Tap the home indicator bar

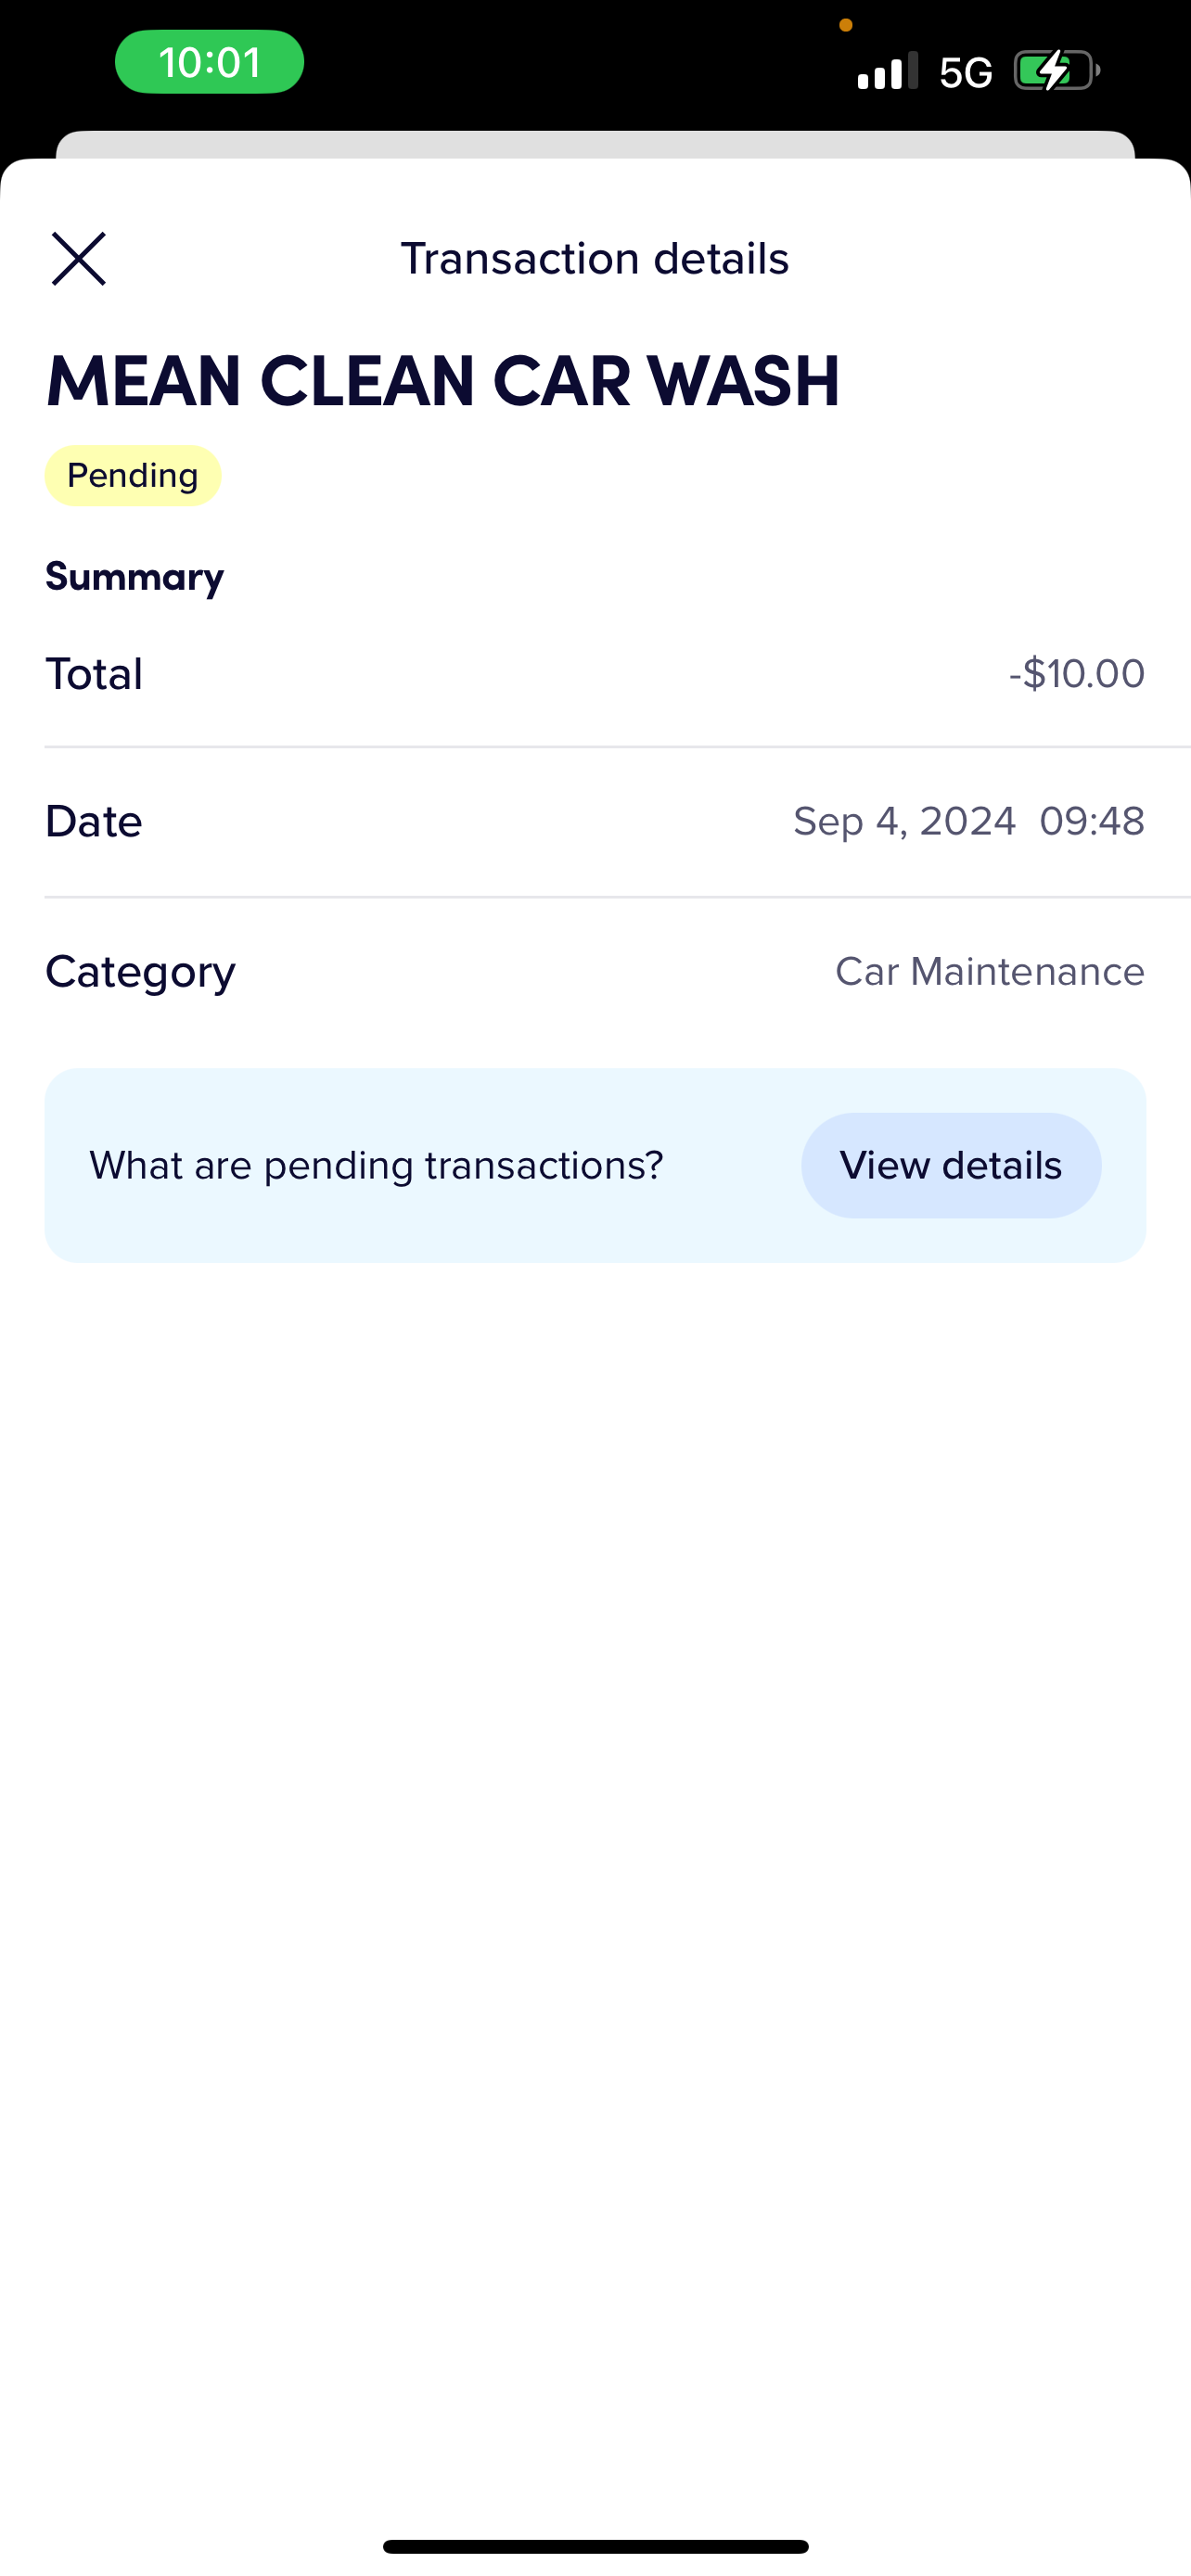595,2546
